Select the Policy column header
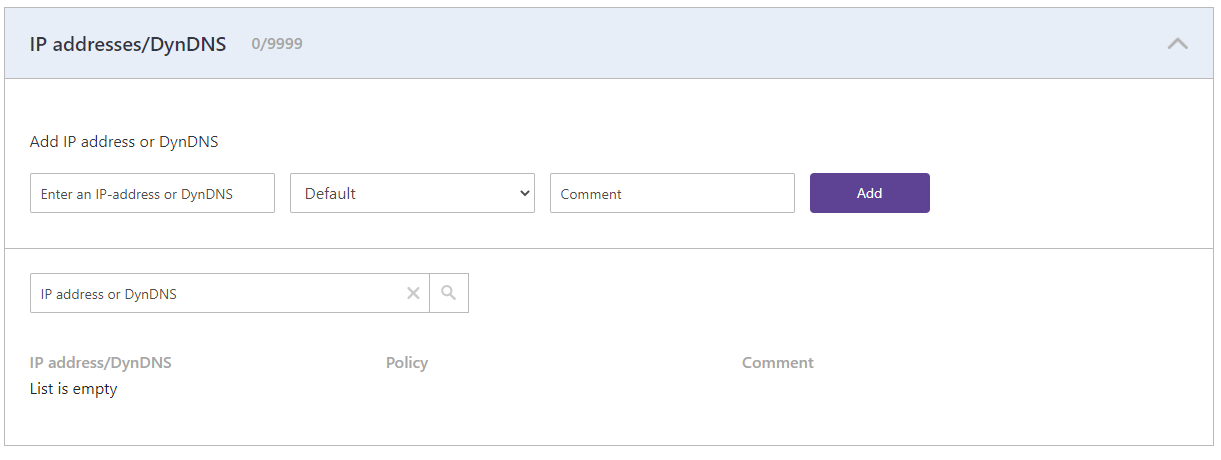Screen dimensions: 1221x460 407,363
